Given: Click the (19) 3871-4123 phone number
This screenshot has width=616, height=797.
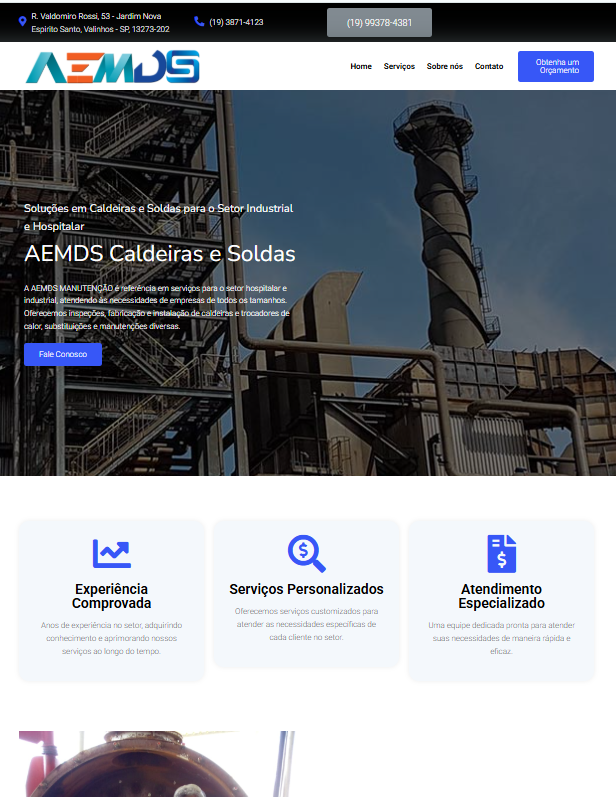Looking at the screenshot, I should (x=236, y=22).
